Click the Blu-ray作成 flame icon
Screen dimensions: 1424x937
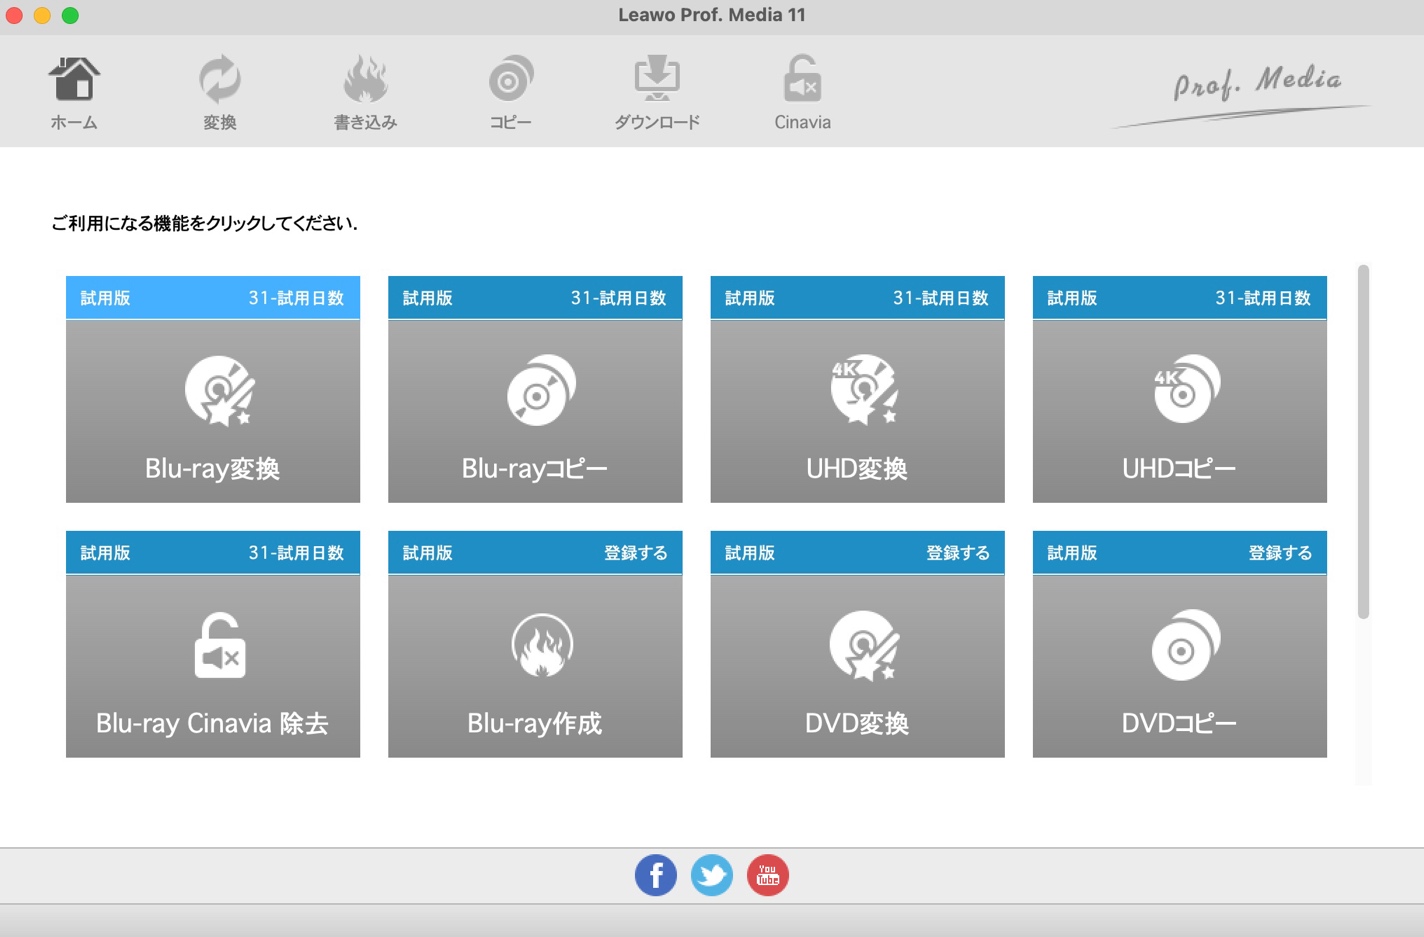(542, 645)
